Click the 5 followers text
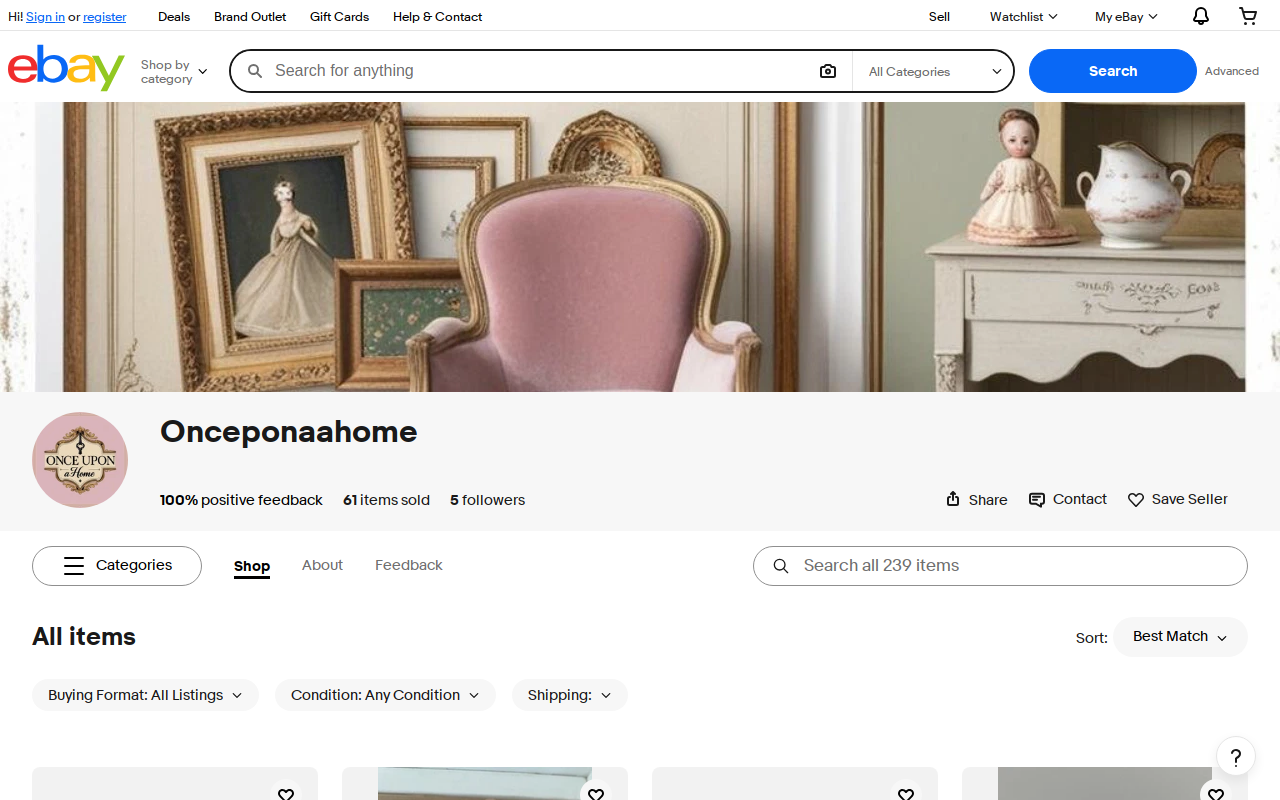 [x=487, y=500]
